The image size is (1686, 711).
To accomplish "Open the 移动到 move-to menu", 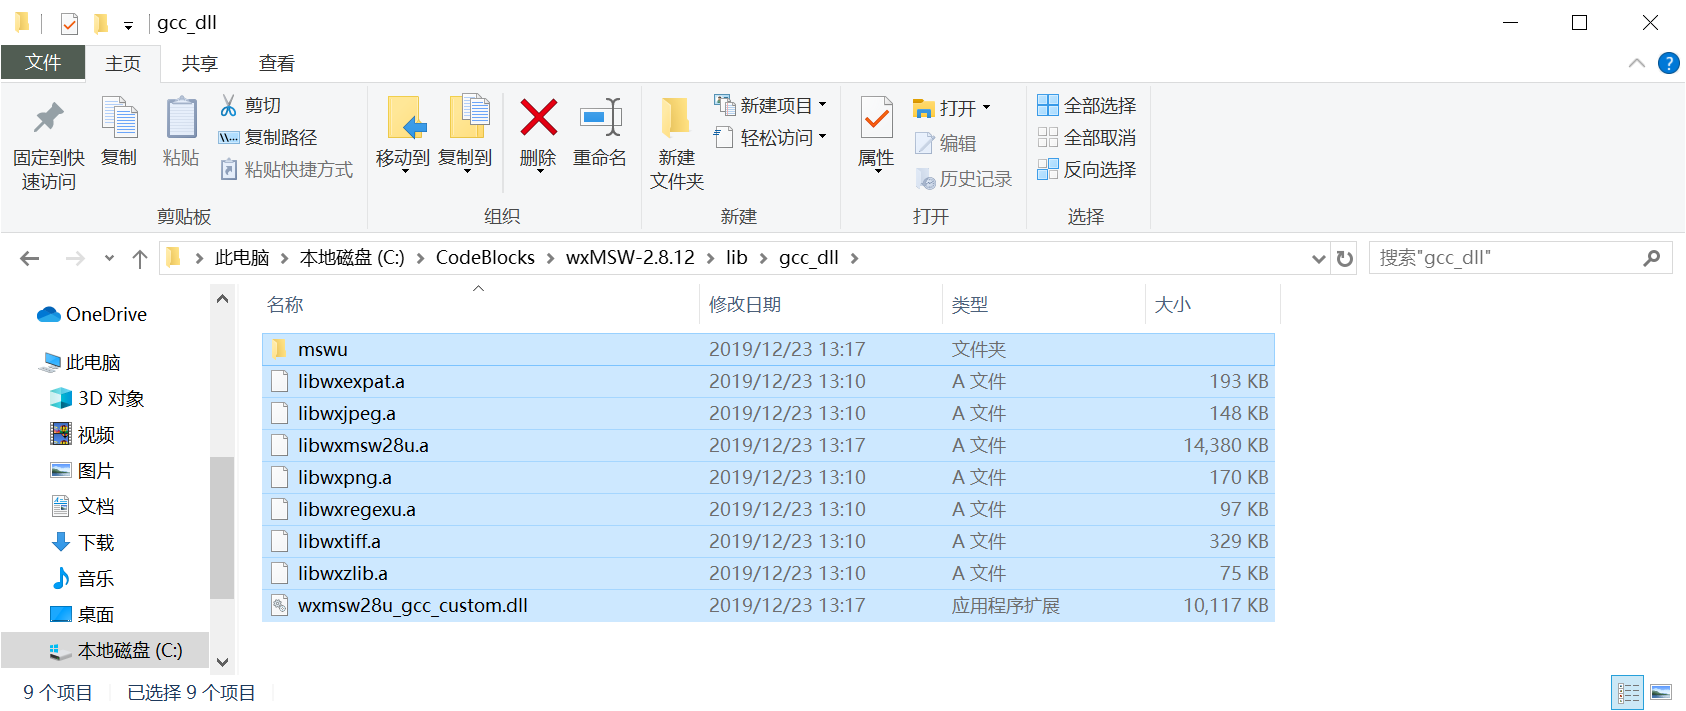I will 403,135.
